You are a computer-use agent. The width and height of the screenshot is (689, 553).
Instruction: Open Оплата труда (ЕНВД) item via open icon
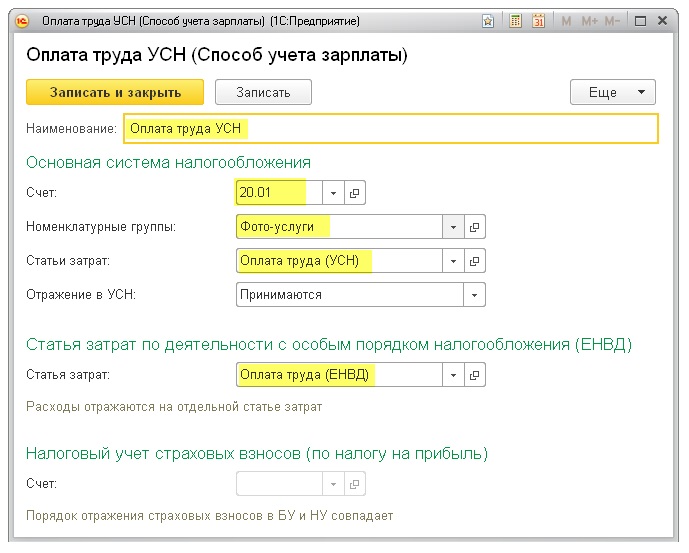tap(475, 375)
